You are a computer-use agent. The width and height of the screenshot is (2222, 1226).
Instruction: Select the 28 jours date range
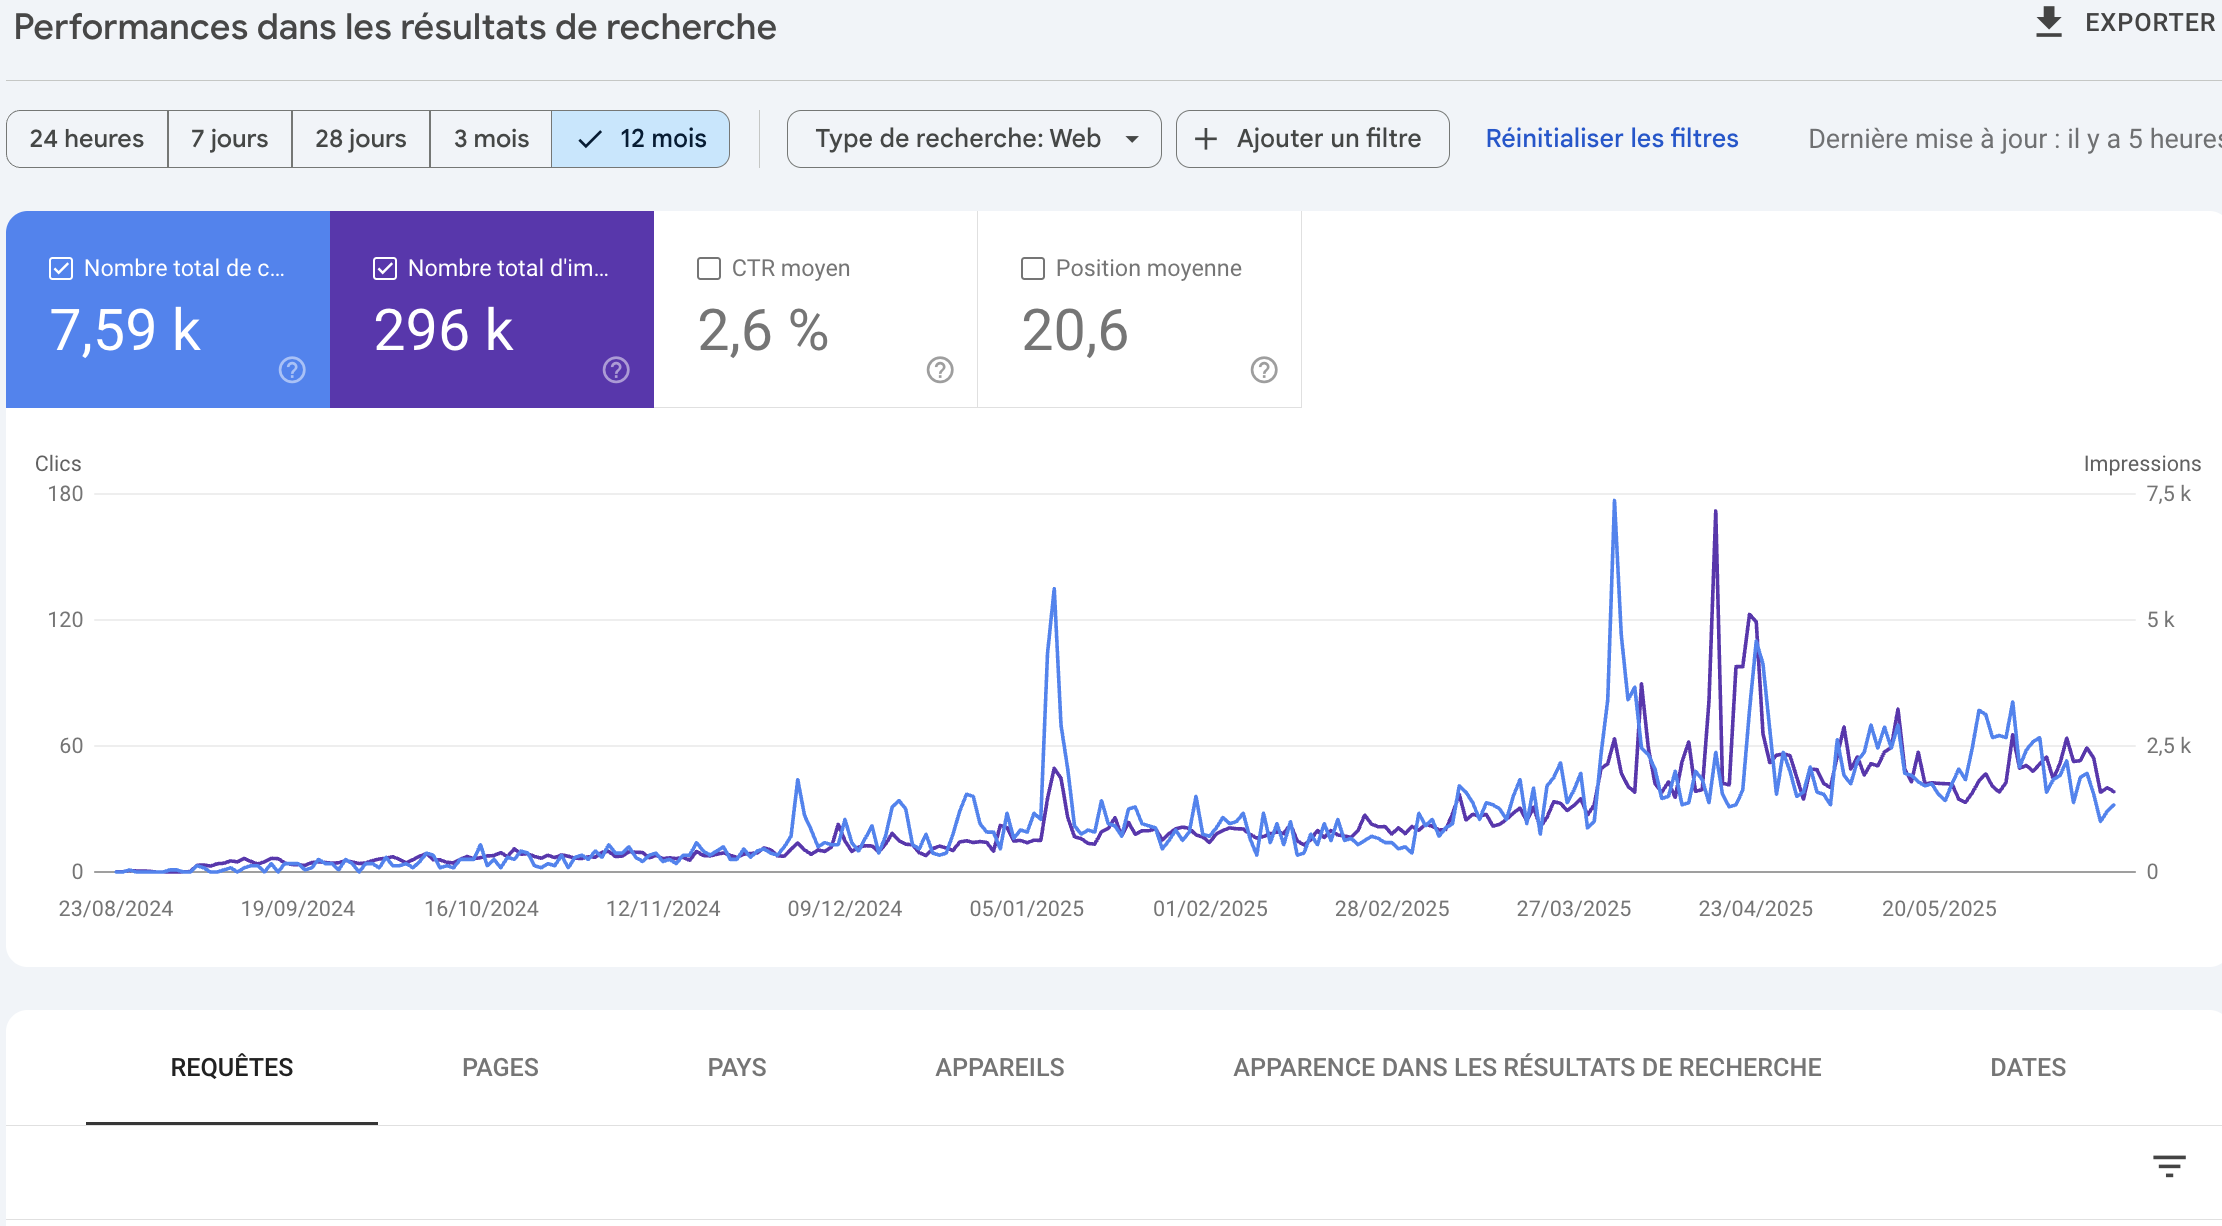point(361,139)
